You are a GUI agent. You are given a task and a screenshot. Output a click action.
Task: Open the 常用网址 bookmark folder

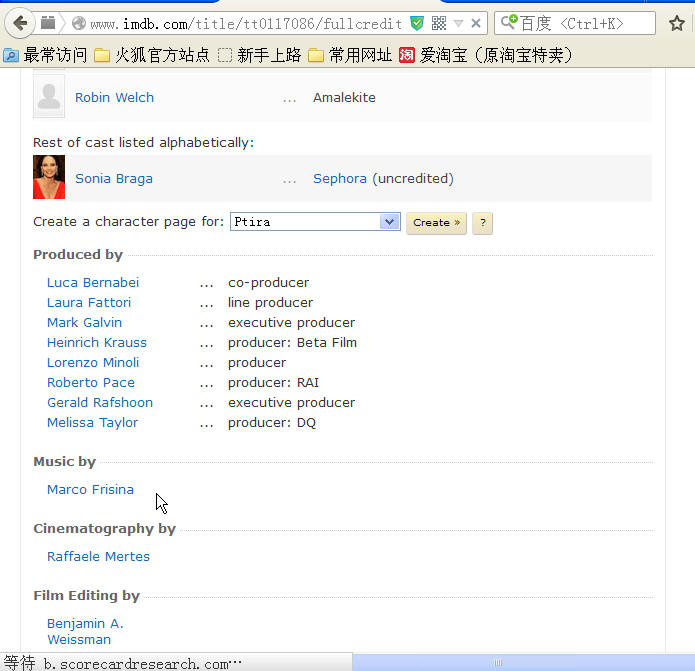point(350,55)
